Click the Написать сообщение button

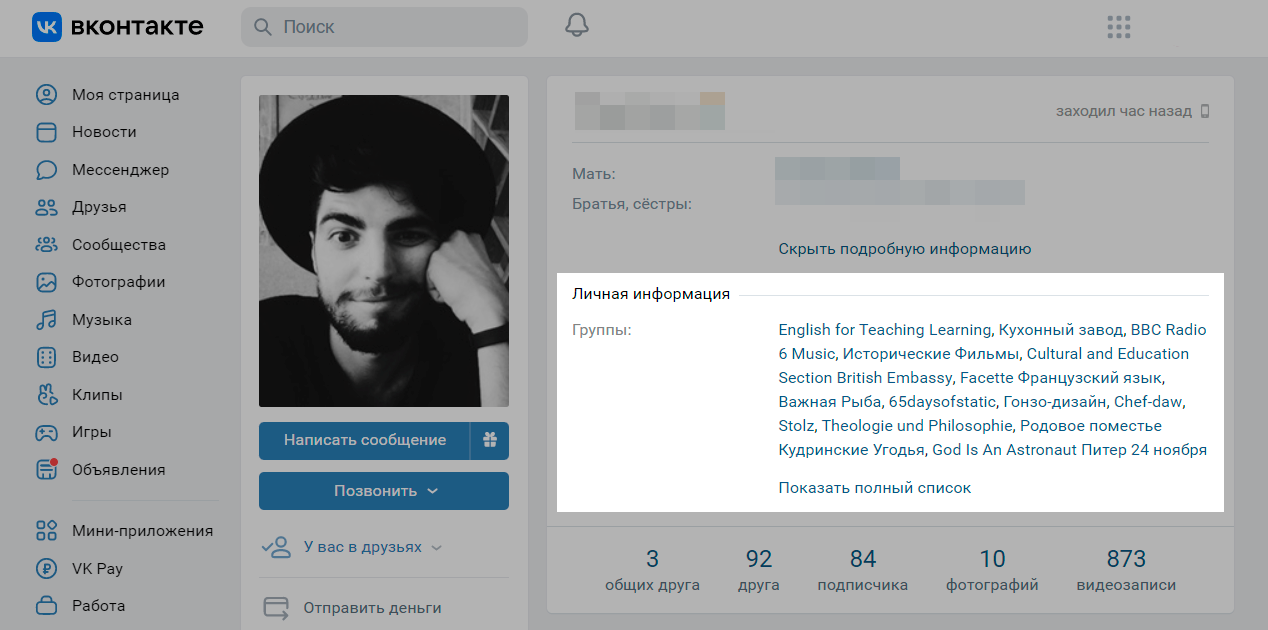(x=364, y=441)
